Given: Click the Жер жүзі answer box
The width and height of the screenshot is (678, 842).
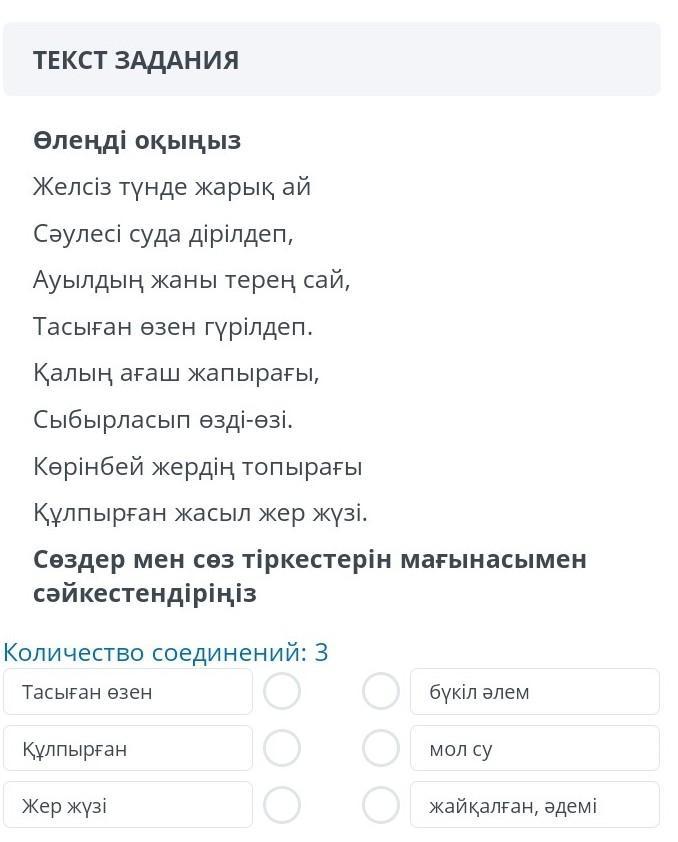Looking at the screenshot, I should tap(128, 805).
